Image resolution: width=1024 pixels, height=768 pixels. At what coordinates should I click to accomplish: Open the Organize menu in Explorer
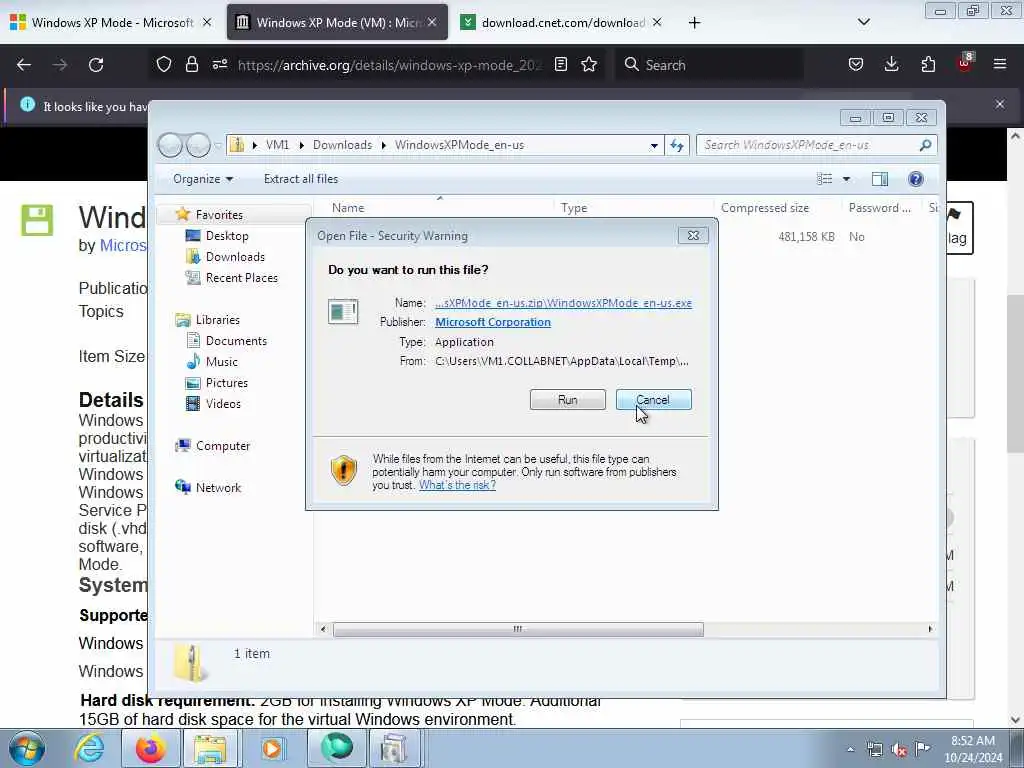point(202,179)
